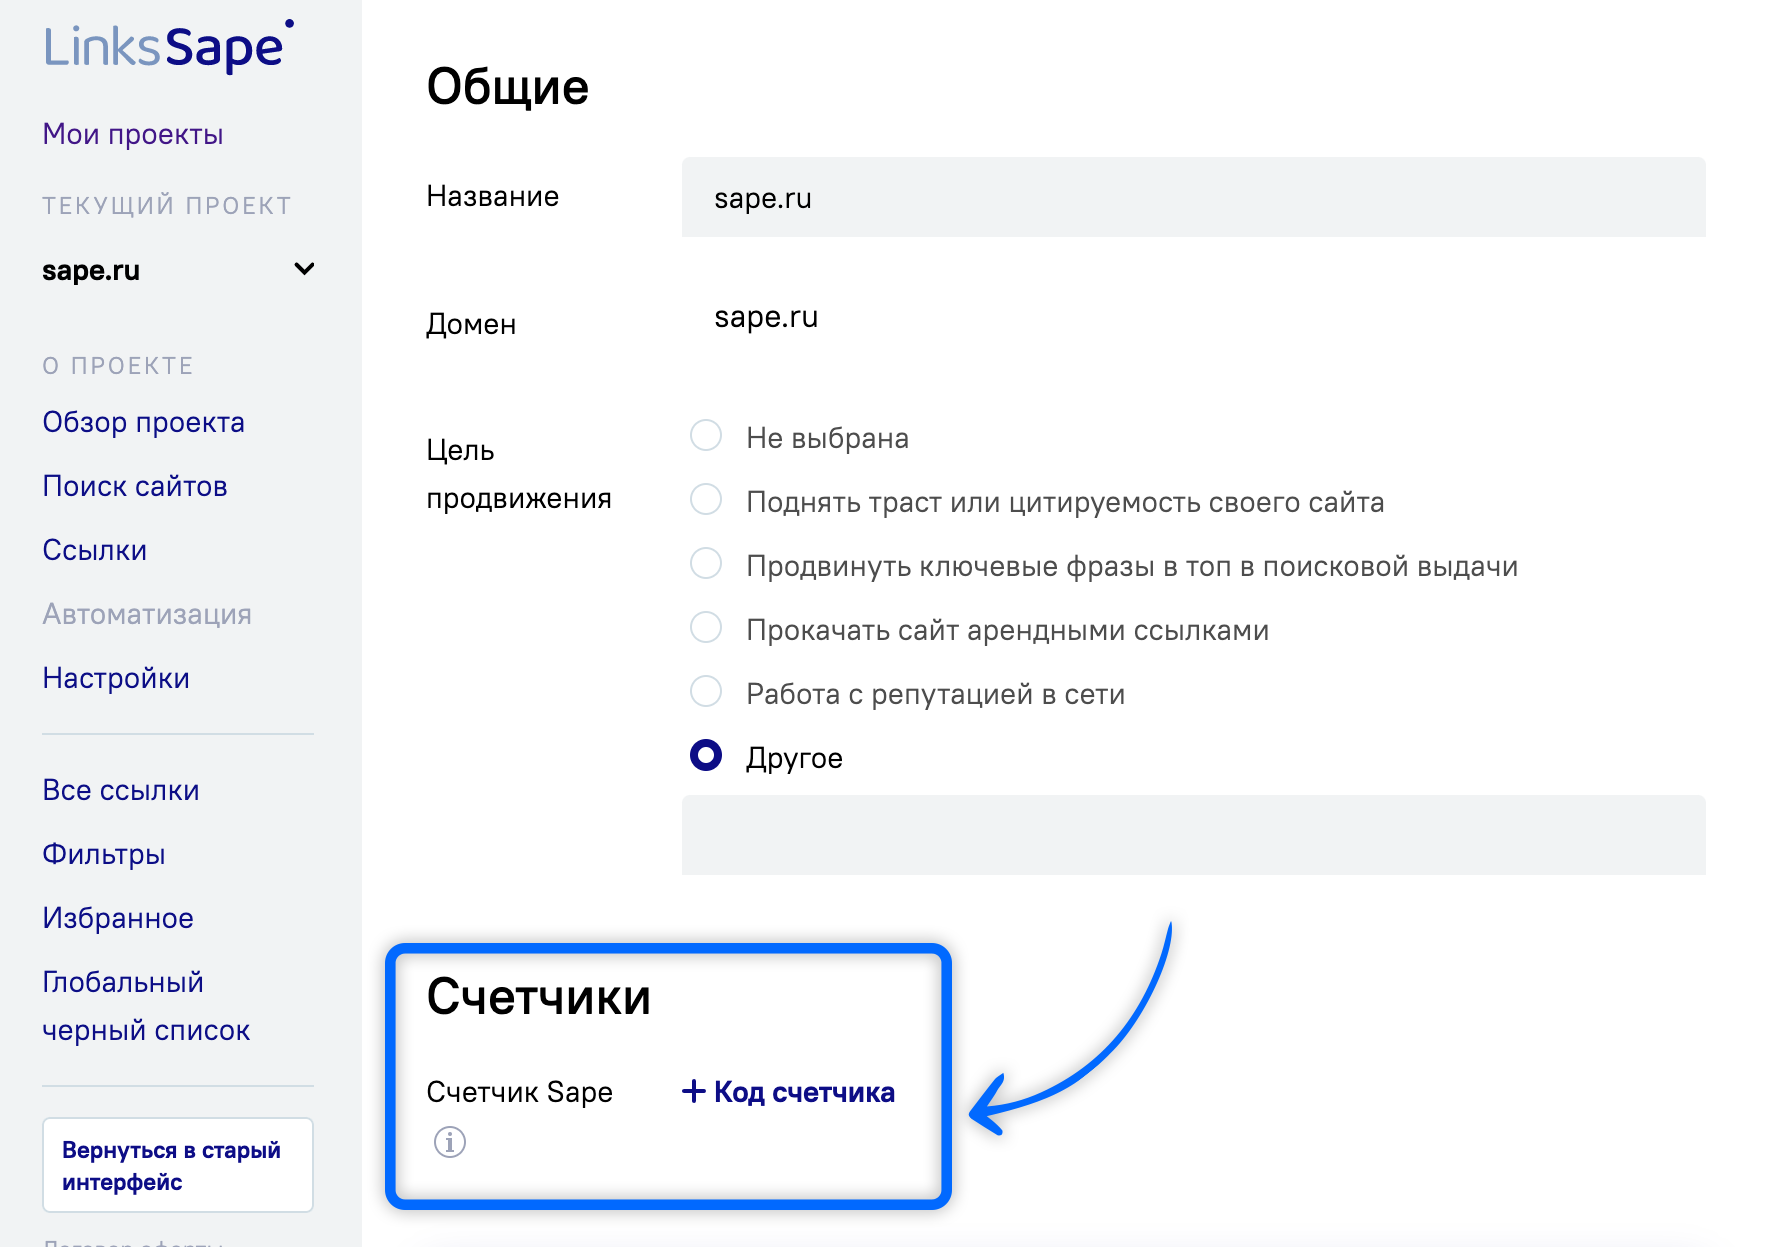Pick 'Прокачать сайт арендными ссылками' radio button
Screen dimensions: 1788x1247
(706, 628)
